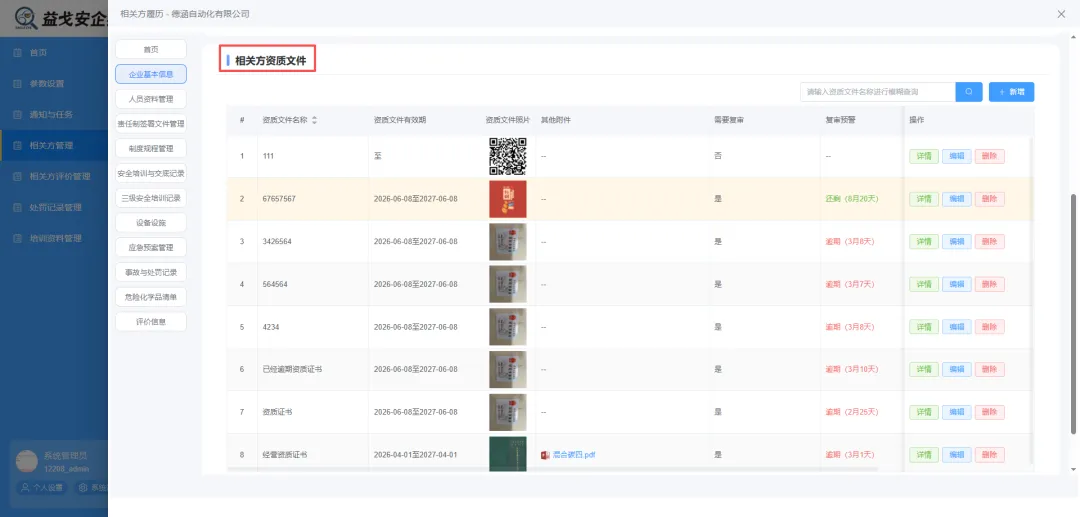The width and height of the screenshot is (1080, 517).
Task: Open 首页 in the blue sidebar
Action: point(38,52)
